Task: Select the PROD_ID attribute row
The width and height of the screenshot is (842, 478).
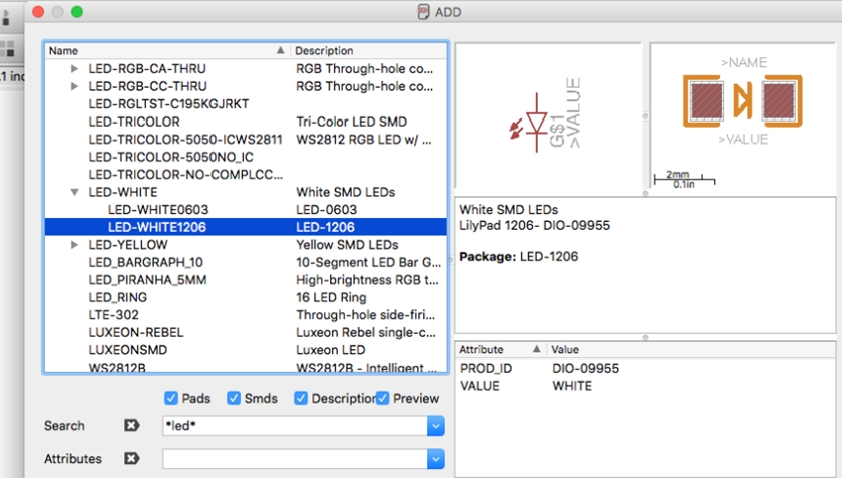Action: coord(645,368)
